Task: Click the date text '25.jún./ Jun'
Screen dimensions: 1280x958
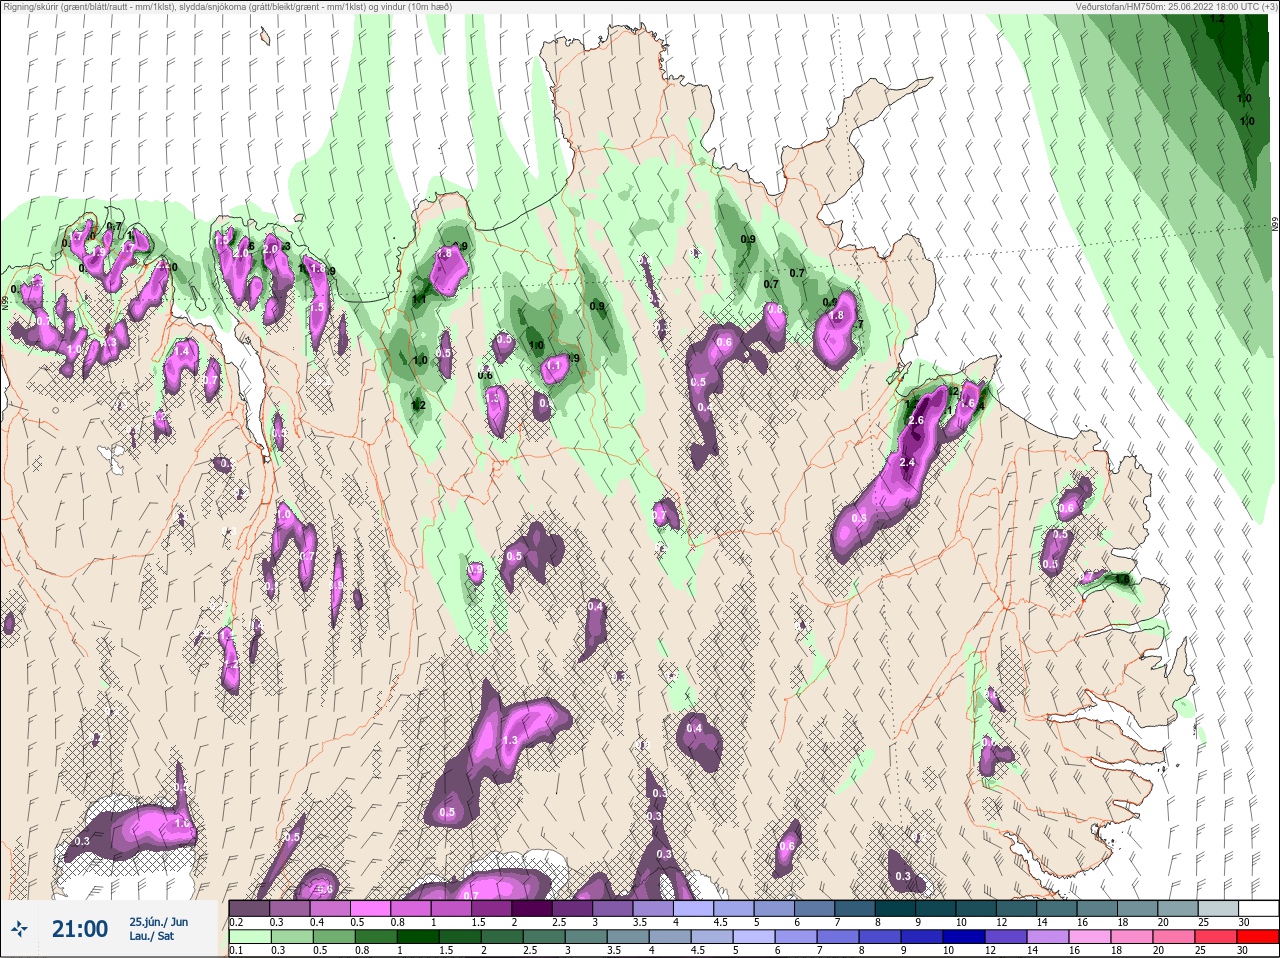Action: tap(158, 922)
